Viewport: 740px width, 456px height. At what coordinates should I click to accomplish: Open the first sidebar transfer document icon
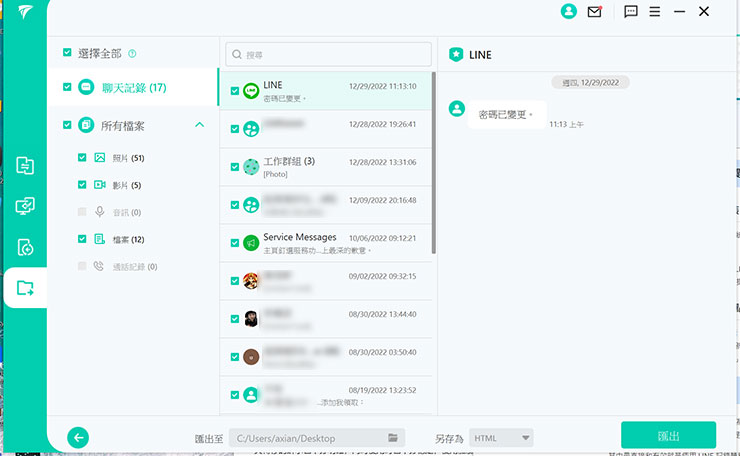[25, 166]
